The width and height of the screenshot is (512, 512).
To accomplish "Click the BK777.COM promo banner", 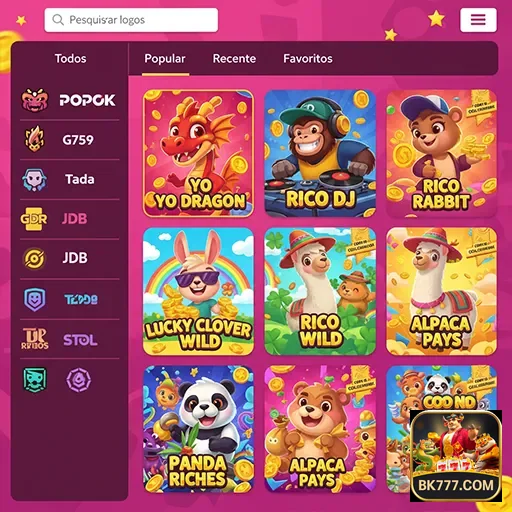I will (x=456, y=456).
